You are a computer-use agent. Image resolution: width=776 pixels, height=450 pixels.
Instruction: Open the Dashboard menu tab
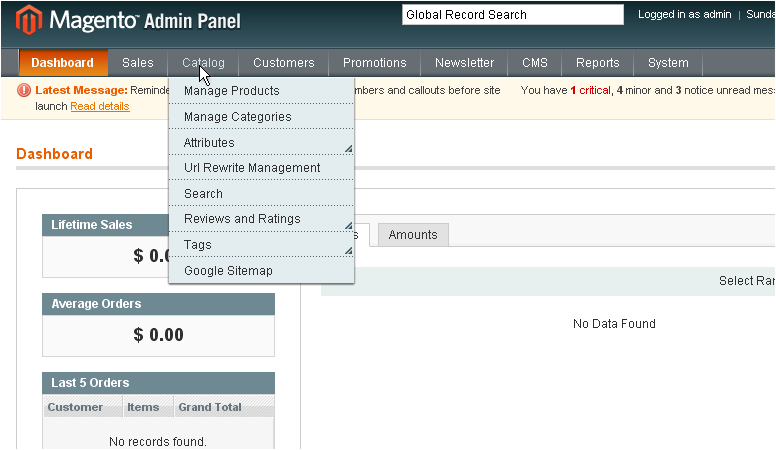[x=63, y=63]
